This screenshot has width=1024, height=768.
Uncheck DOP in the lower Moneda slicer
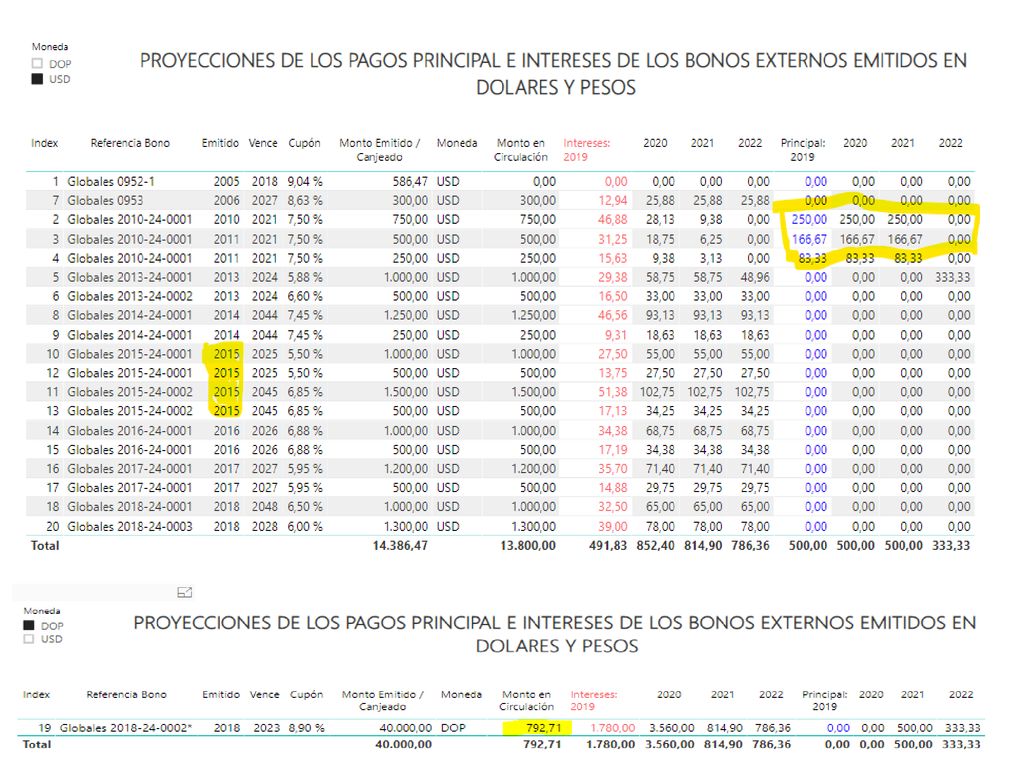pos(29,626)
